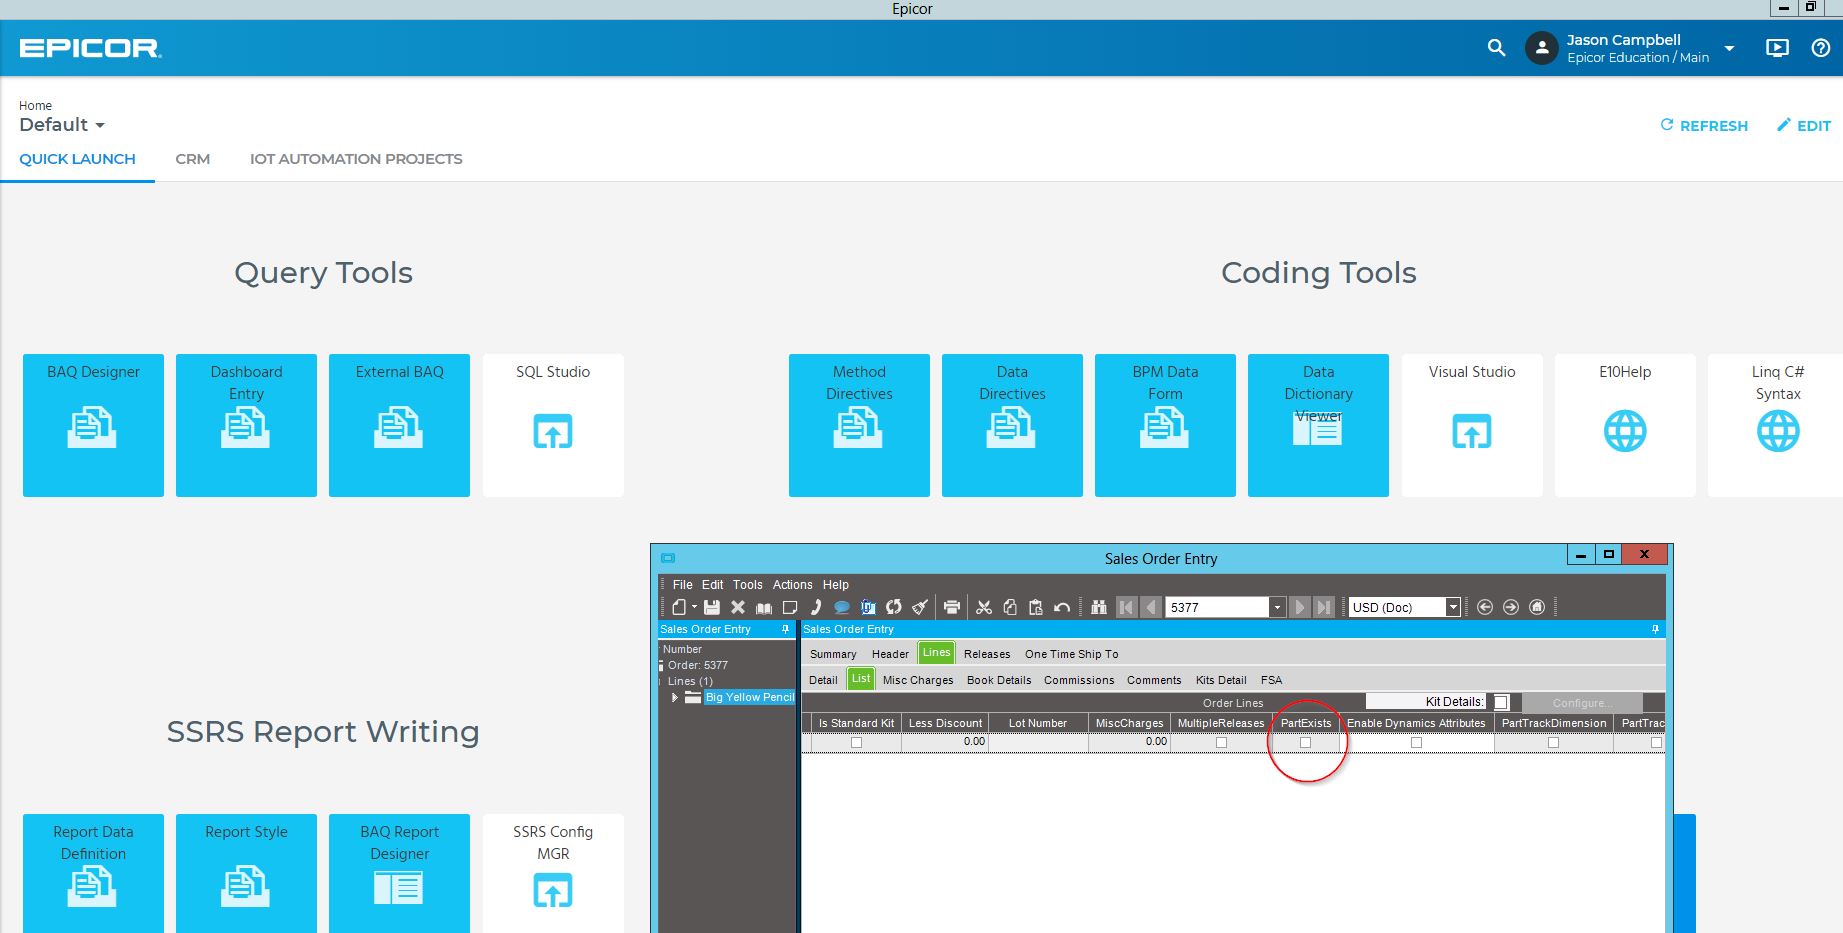Click the EDIT link on the home page
The width and height of the screenshot is (1843, 933).
point(1804,126)
